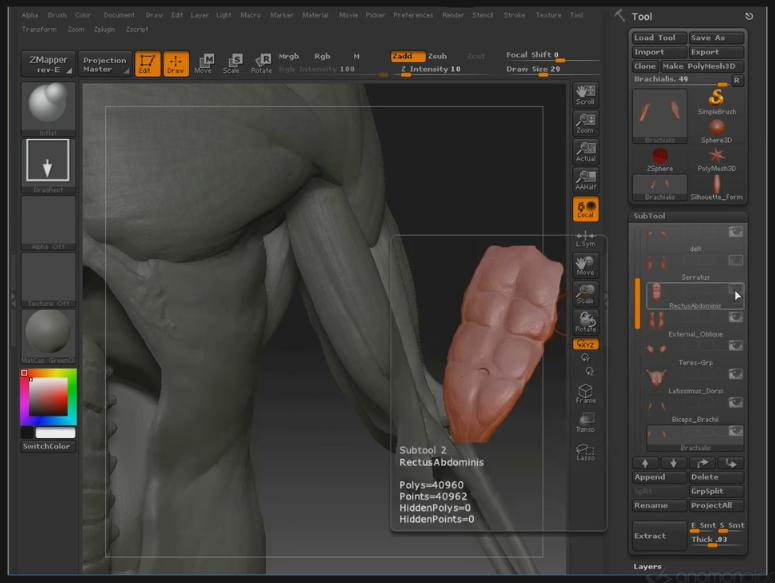Screen dimensions: 775x583
Task: Select the PolyMesh3D tool
Action: pyautogui.click(x=716, y=160)
